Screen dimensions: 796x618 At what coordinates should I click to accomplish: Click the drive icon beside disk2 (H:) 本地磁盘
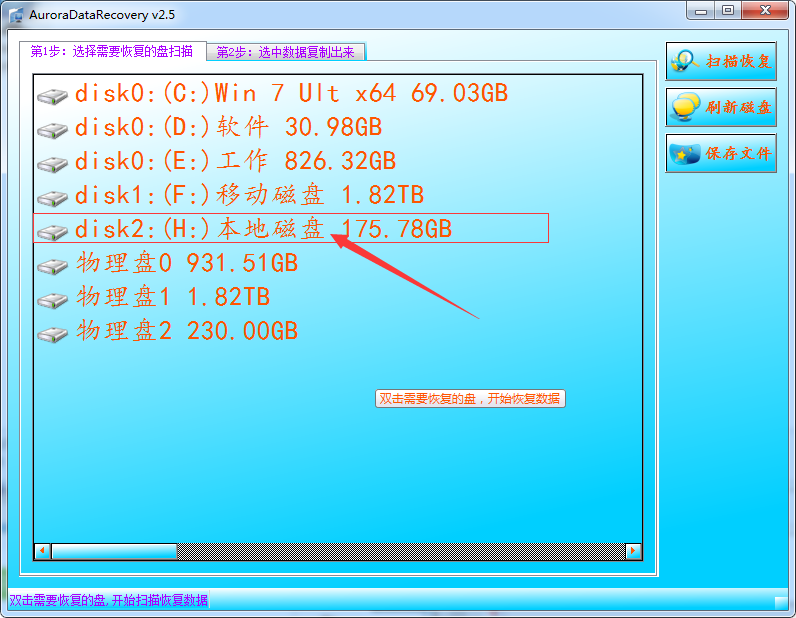[52, 232]
